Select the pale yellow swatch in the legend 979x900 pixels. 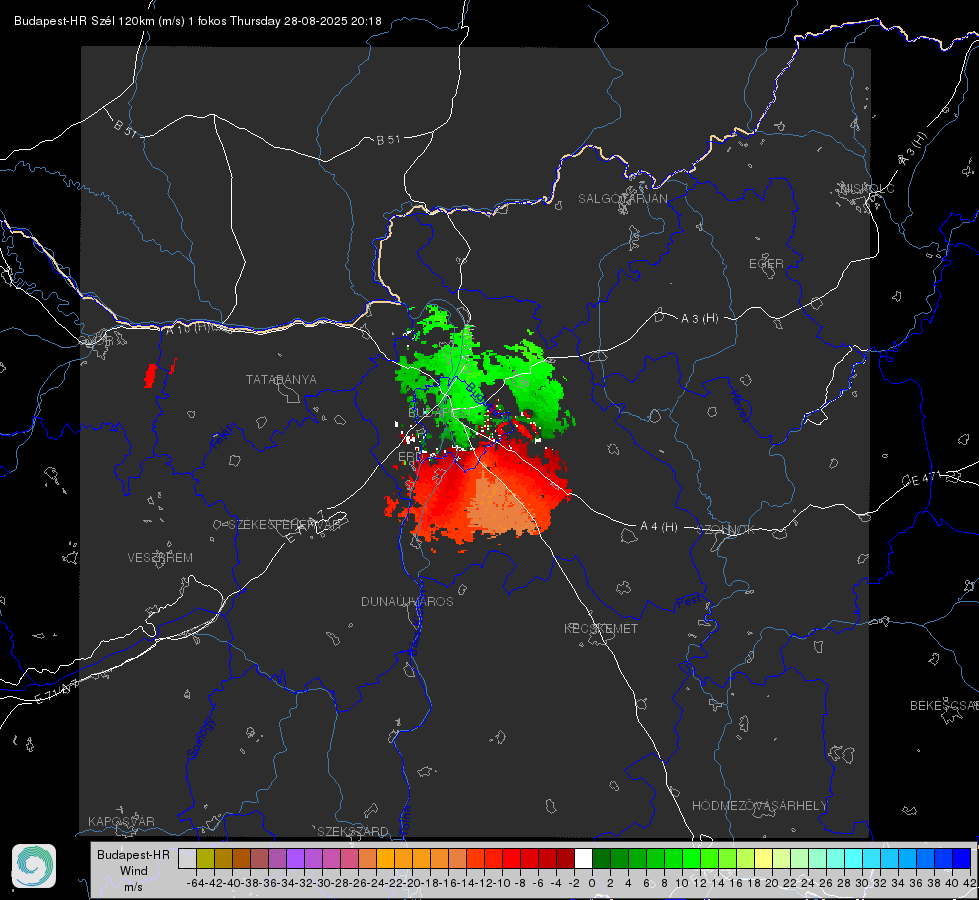click(x=764, y=858)
